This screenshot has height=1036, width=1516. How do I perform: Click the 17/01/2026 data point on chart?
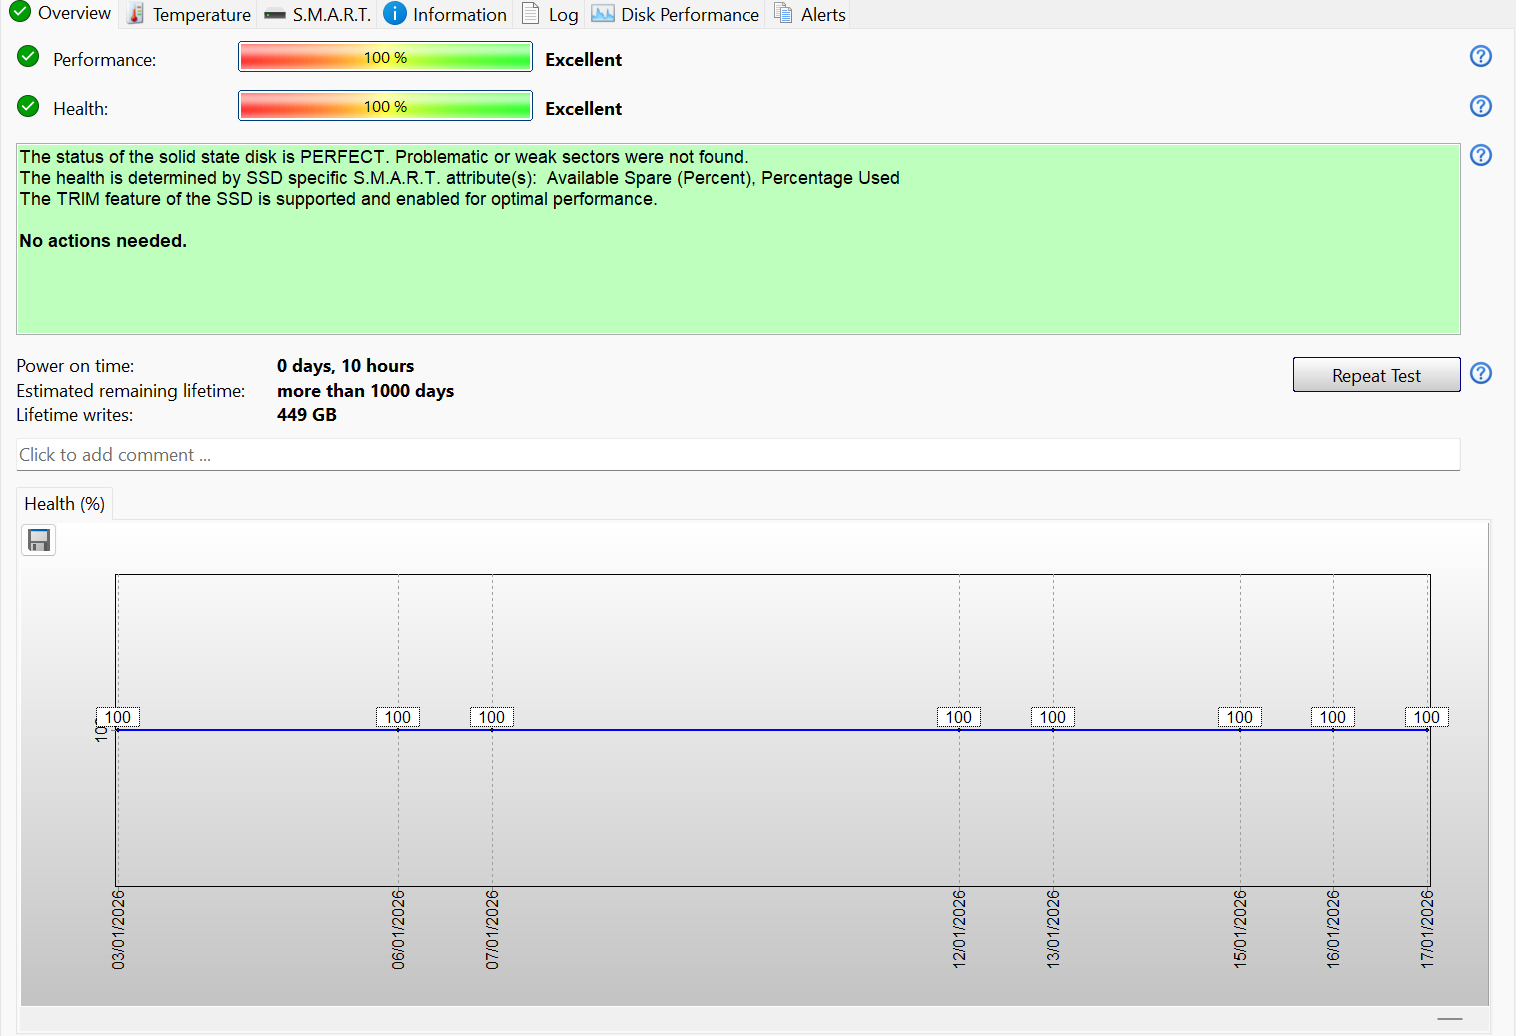coord(1427,730)
